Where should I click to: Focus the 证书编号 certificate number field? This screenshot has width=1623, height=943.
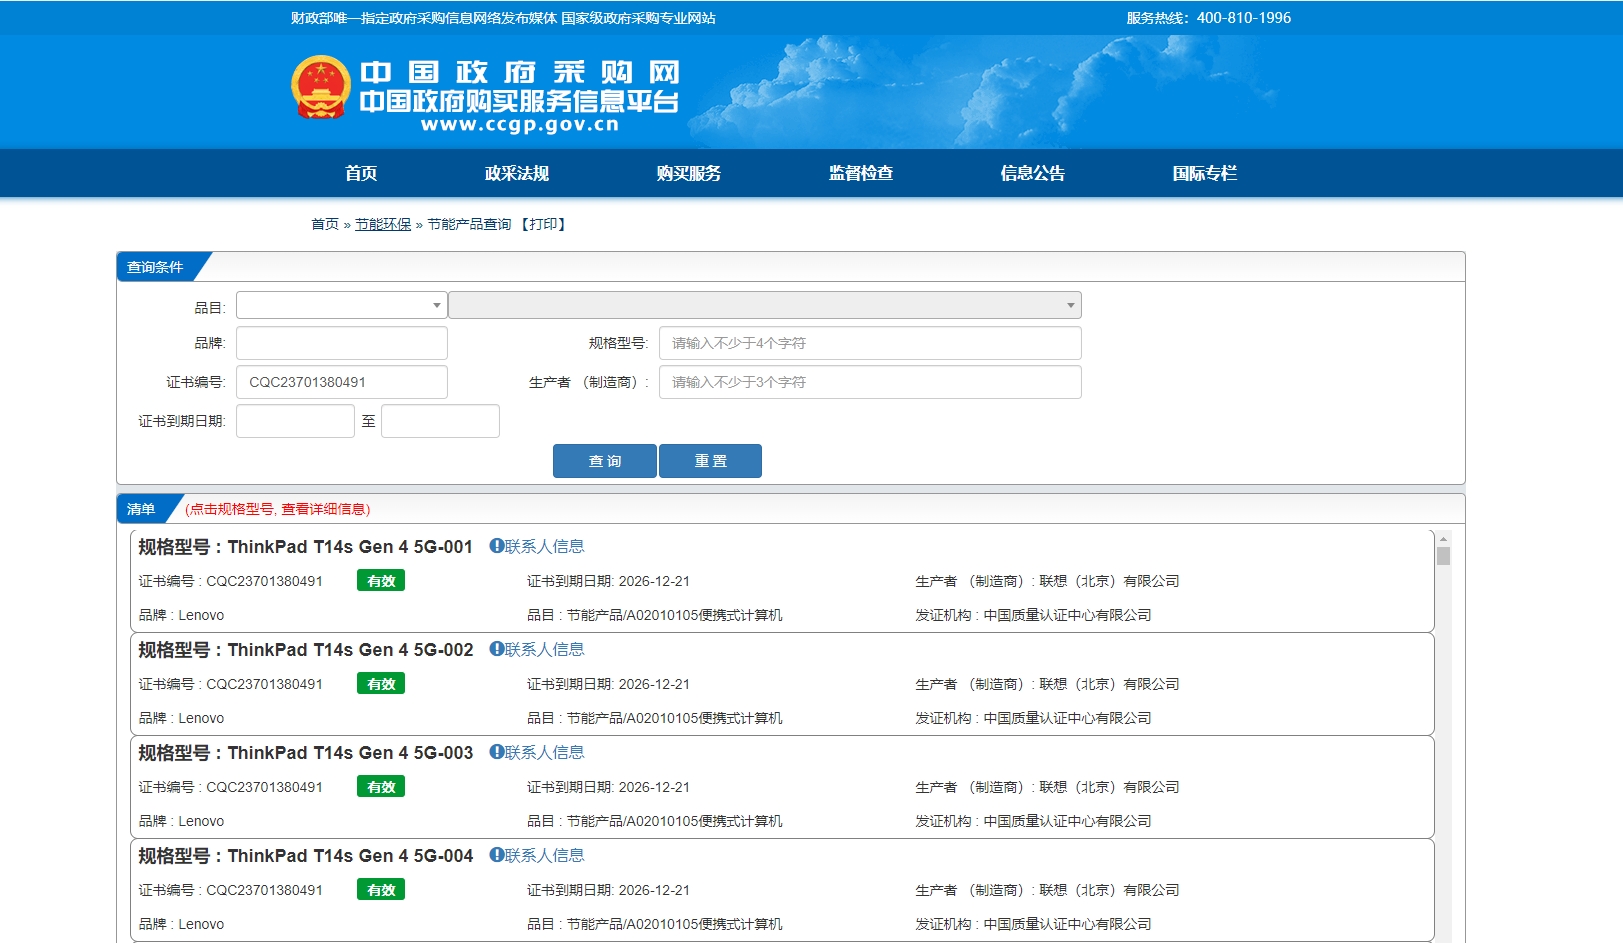click(x=341, y=382)
